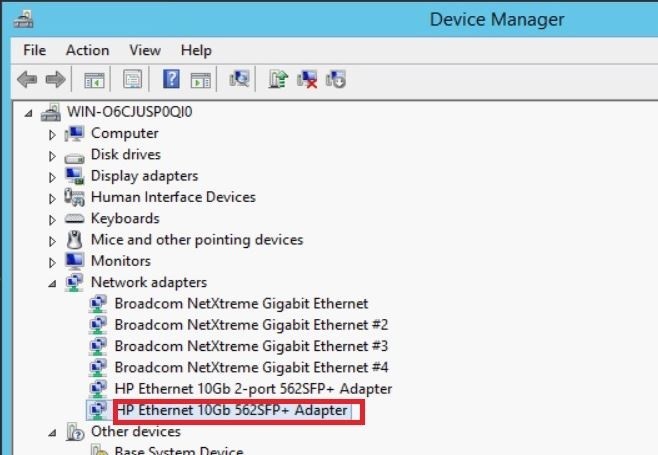The width and height of the screenshot is (658, 455).
Task: Click the Forward arrow toolbar icon
Action: (x=55, y=79)
